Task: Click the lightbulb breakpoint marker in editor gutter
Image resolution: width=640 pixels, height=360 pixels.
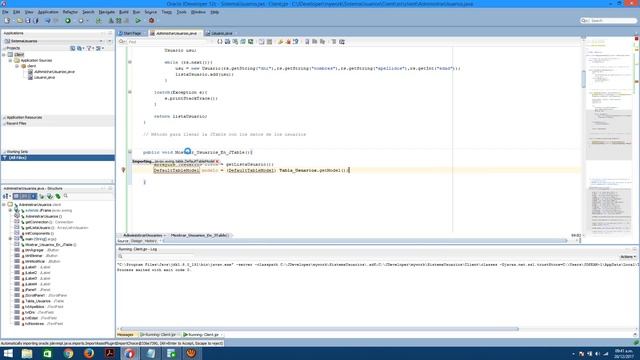Action: (x=123, y=170)
